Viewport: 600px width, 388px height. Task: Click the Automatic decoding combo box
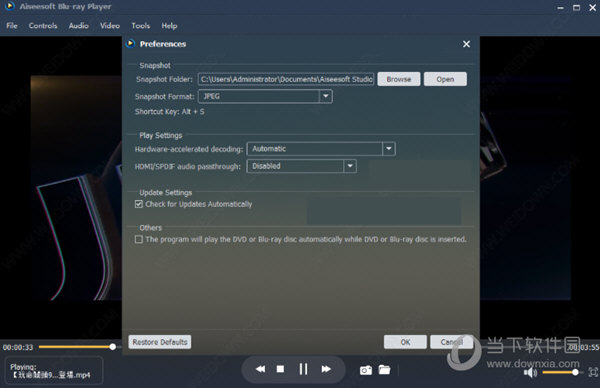(321, 149)
